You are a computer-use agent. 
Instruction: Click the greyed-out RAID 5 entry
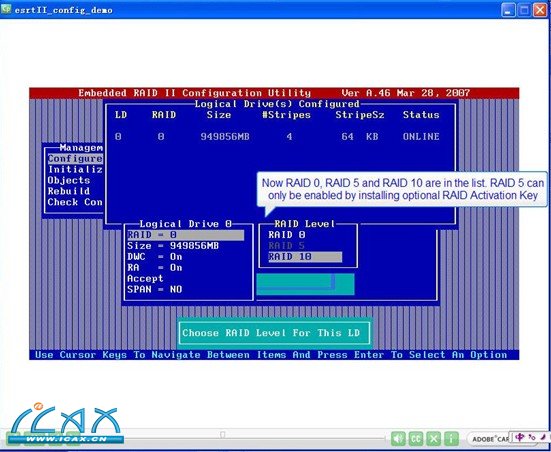[287, 246]
